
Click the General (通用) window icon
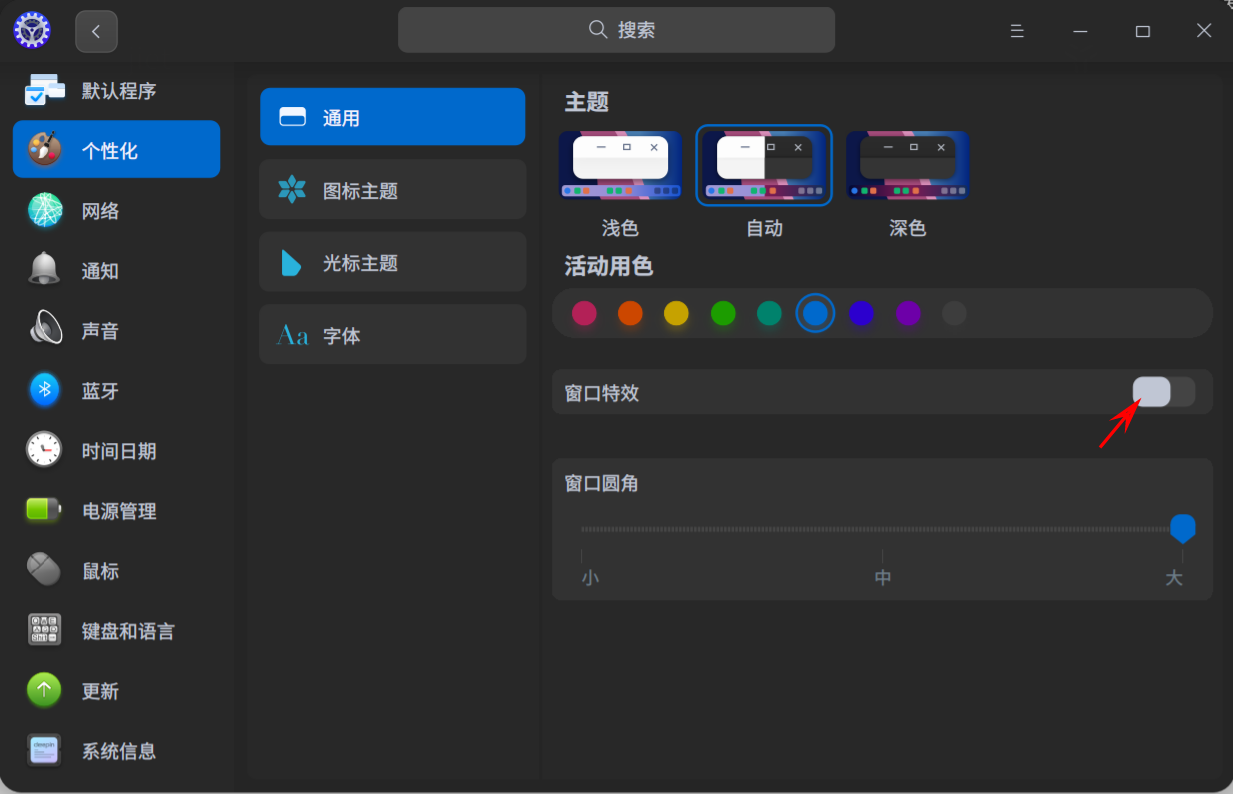pyautogui.click(x=292, y=117)
